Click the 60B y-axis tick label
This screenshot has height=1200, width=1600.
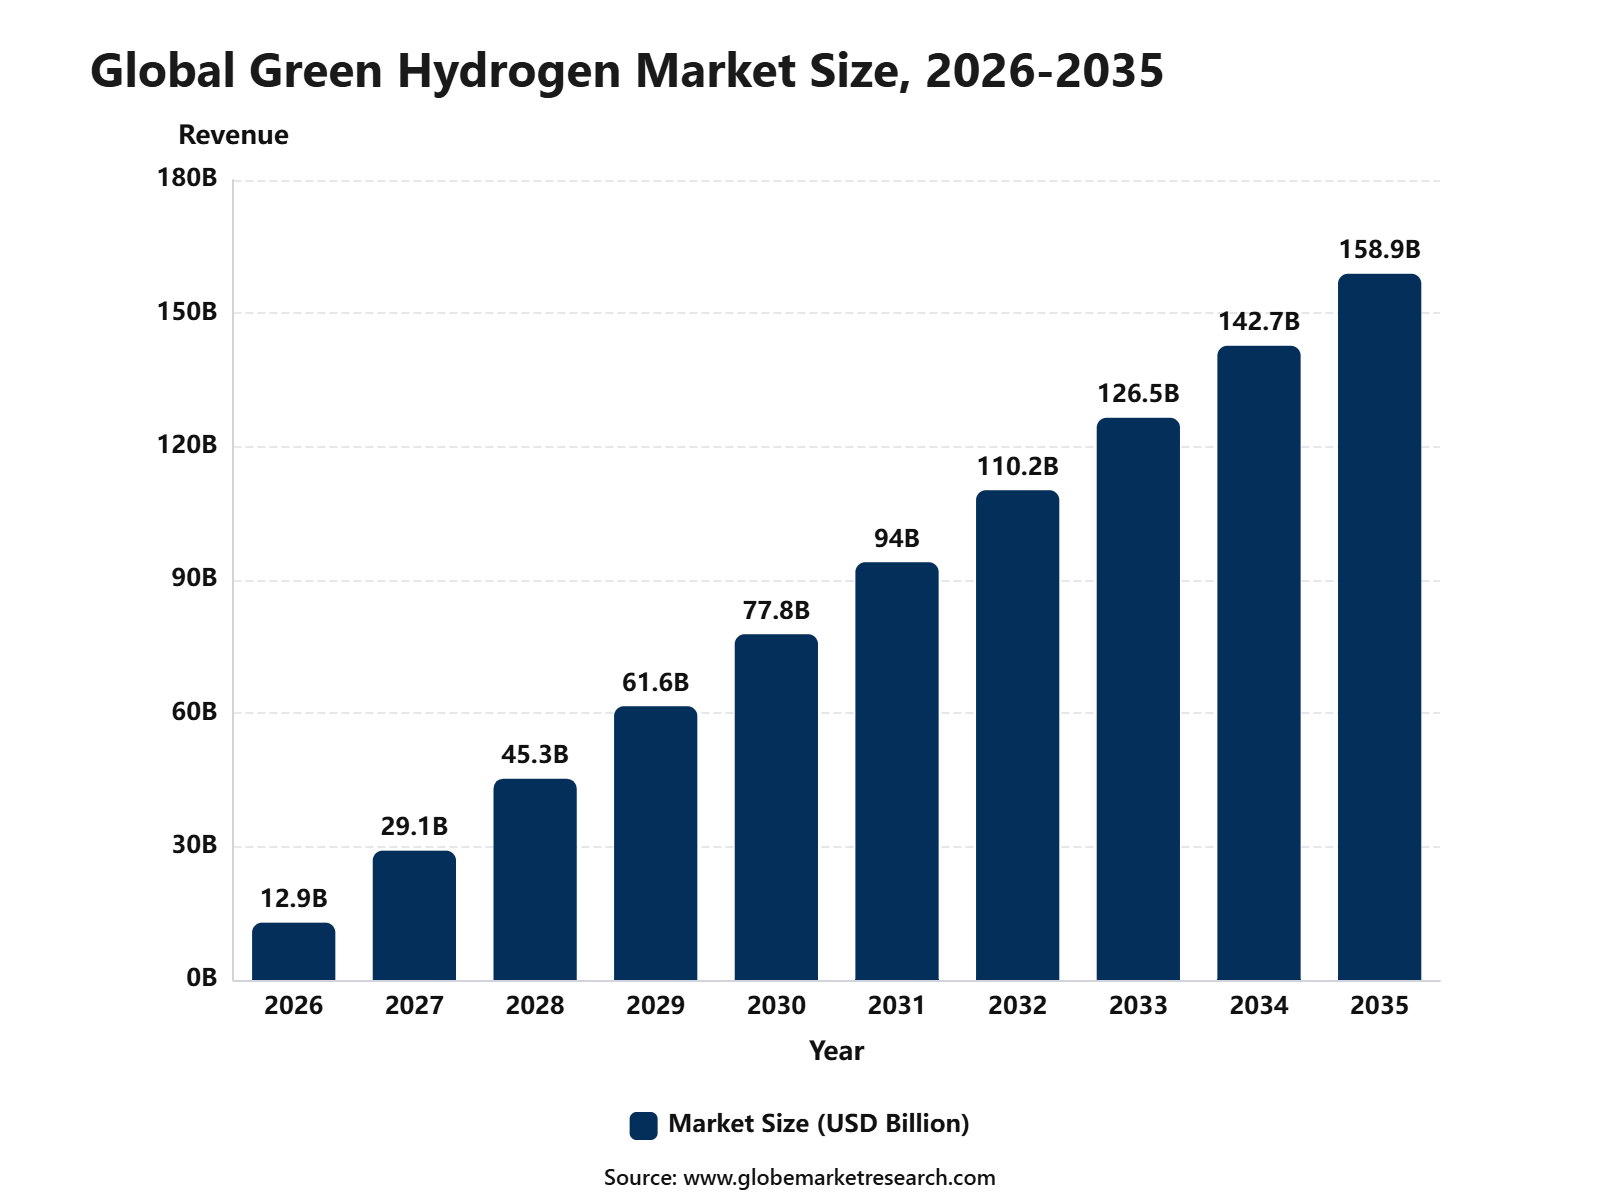tap(194, 712)
